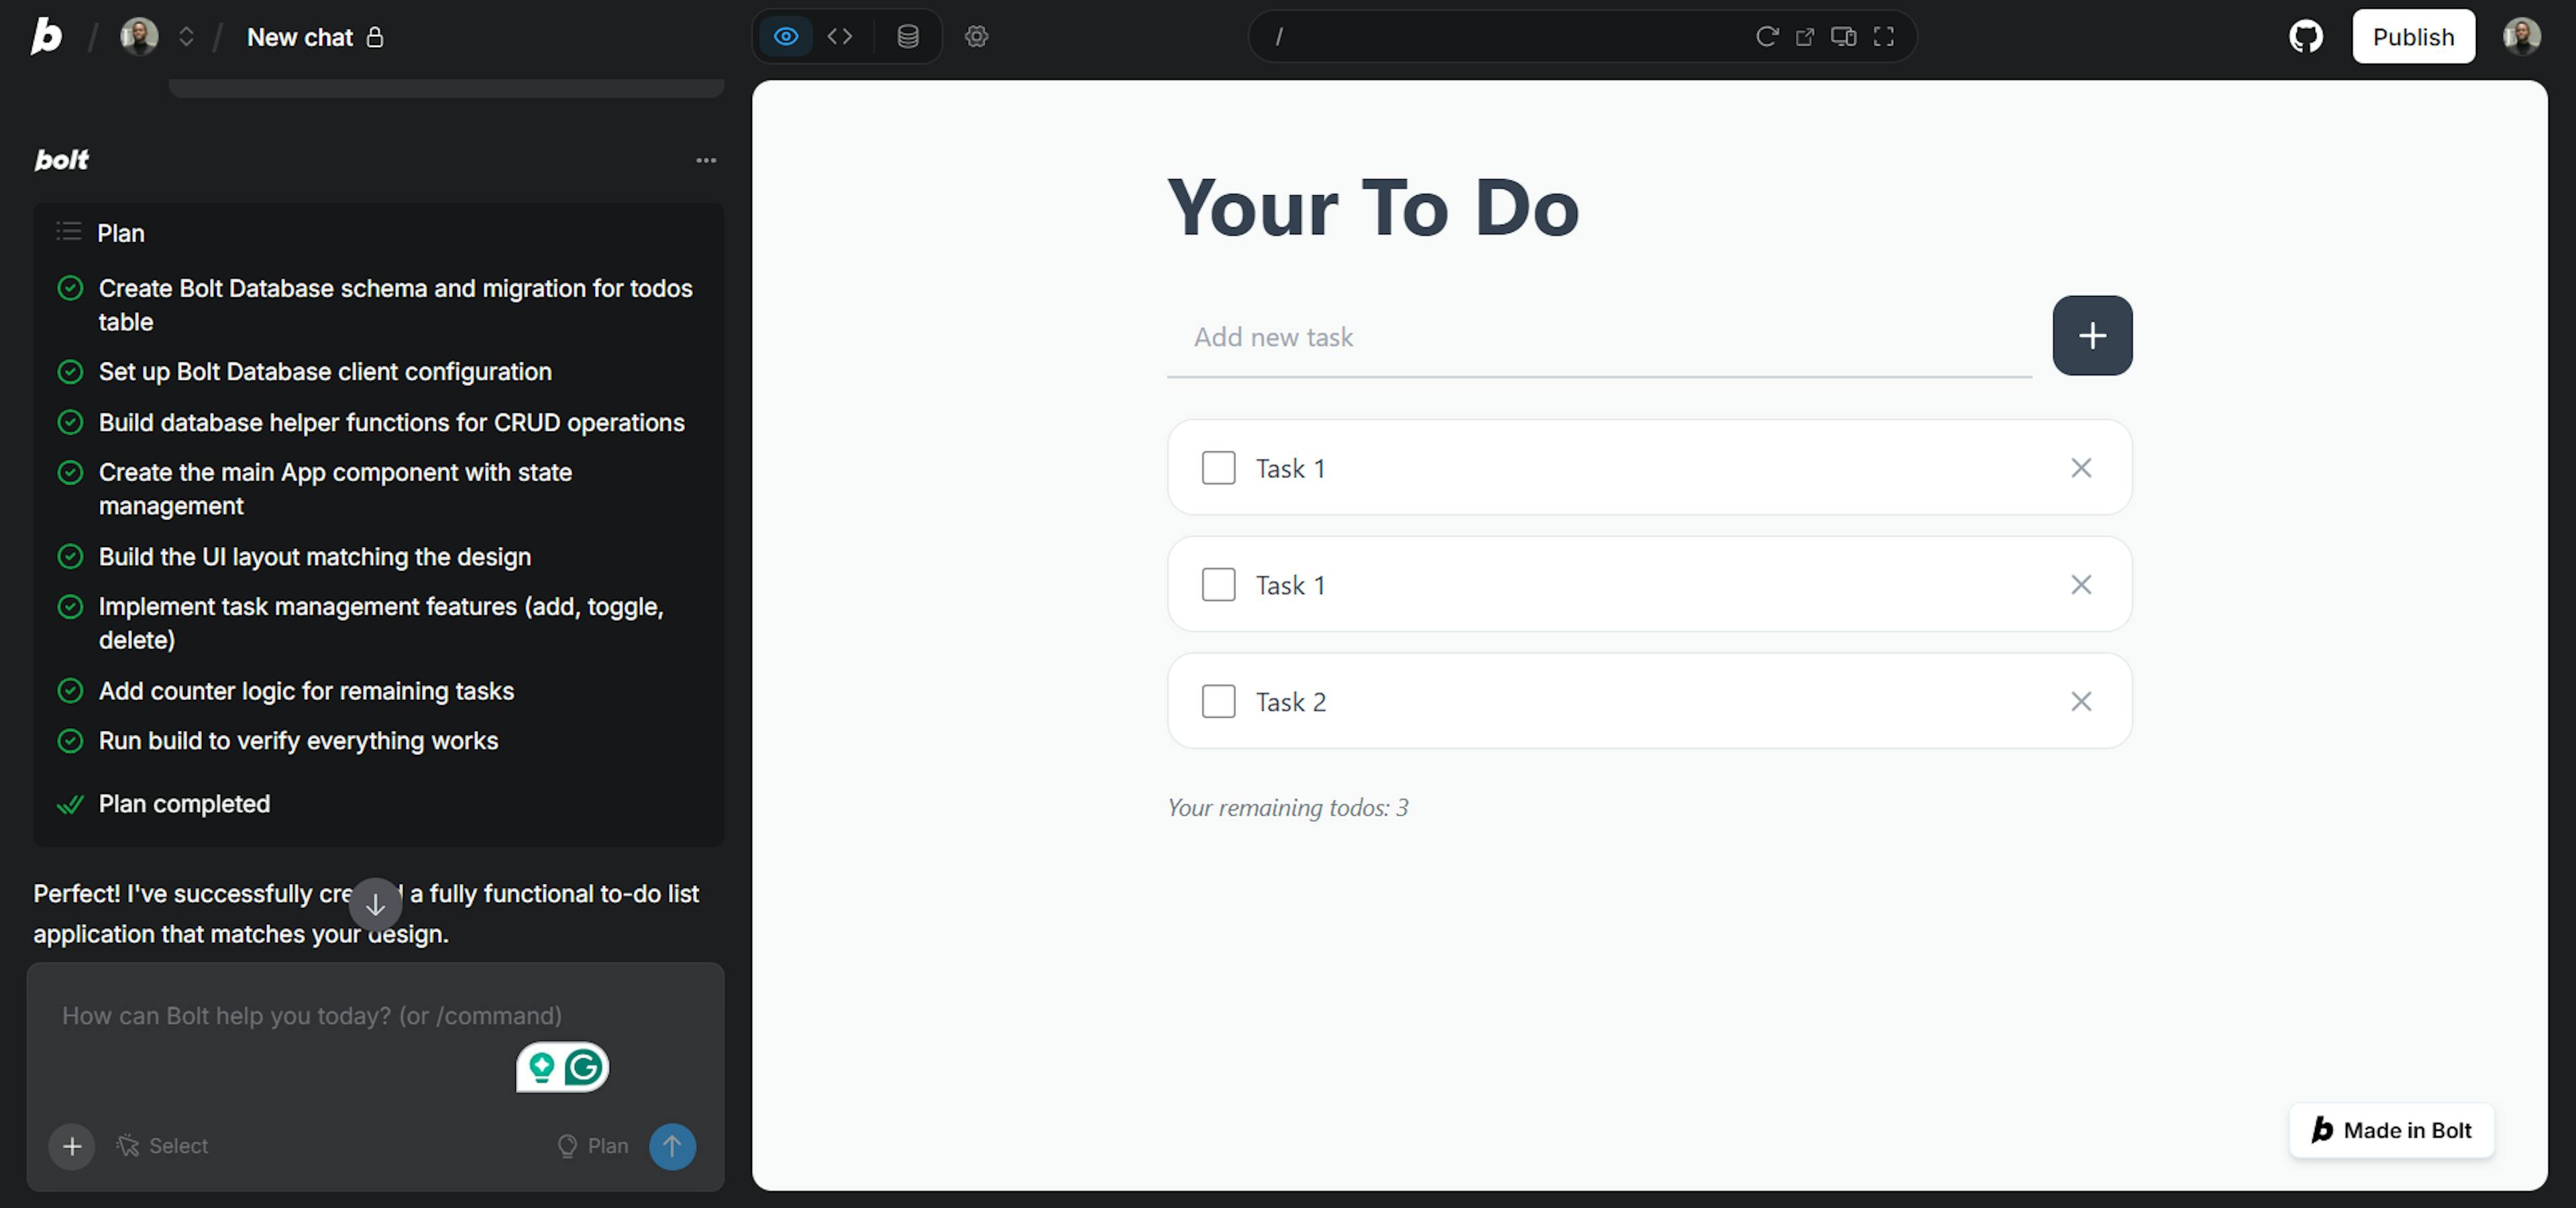This screenshot has width=2576, height=1208.
Task: Click the Add new task field
Action: pyautogui.click(x=1598, y=338)
